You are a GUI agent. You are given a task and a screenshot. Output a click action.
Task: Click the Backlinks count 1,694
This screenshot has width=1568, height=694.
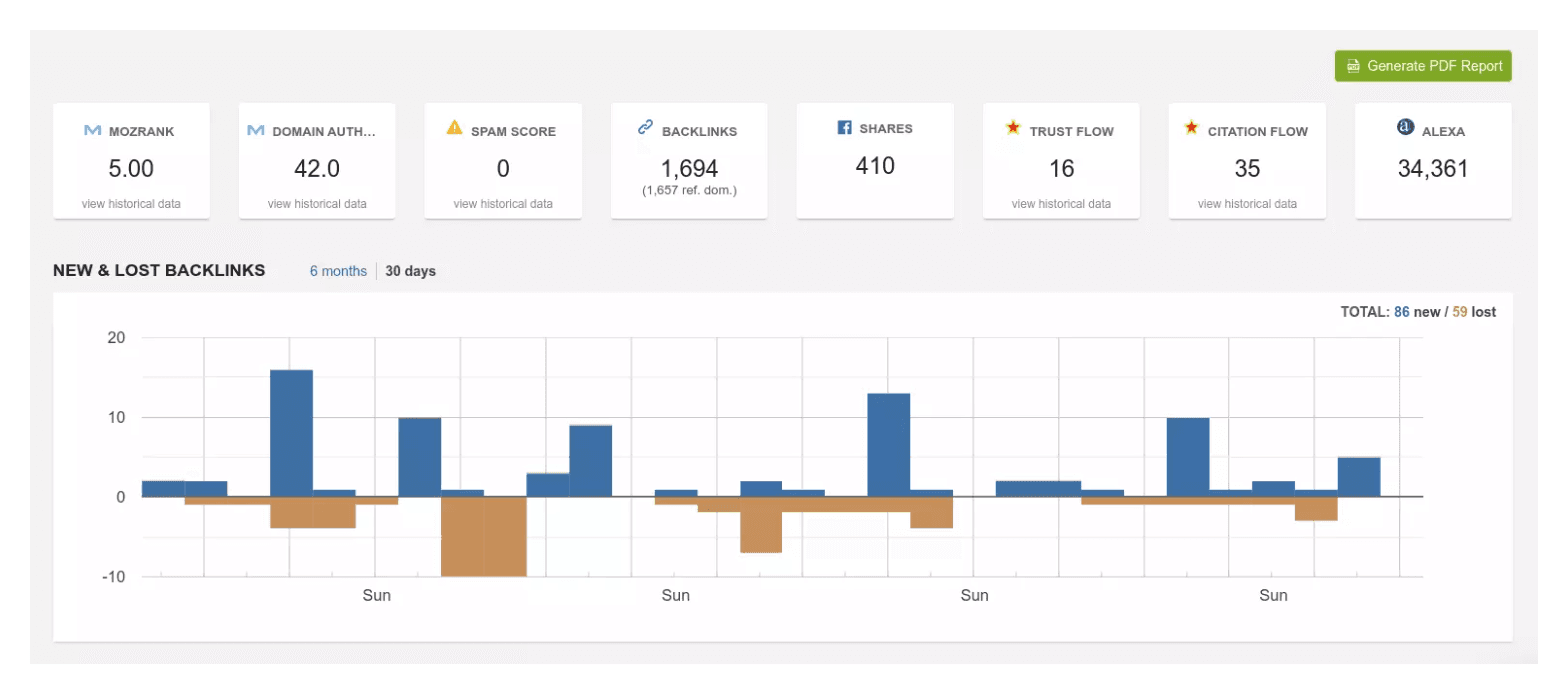point(689,169)
